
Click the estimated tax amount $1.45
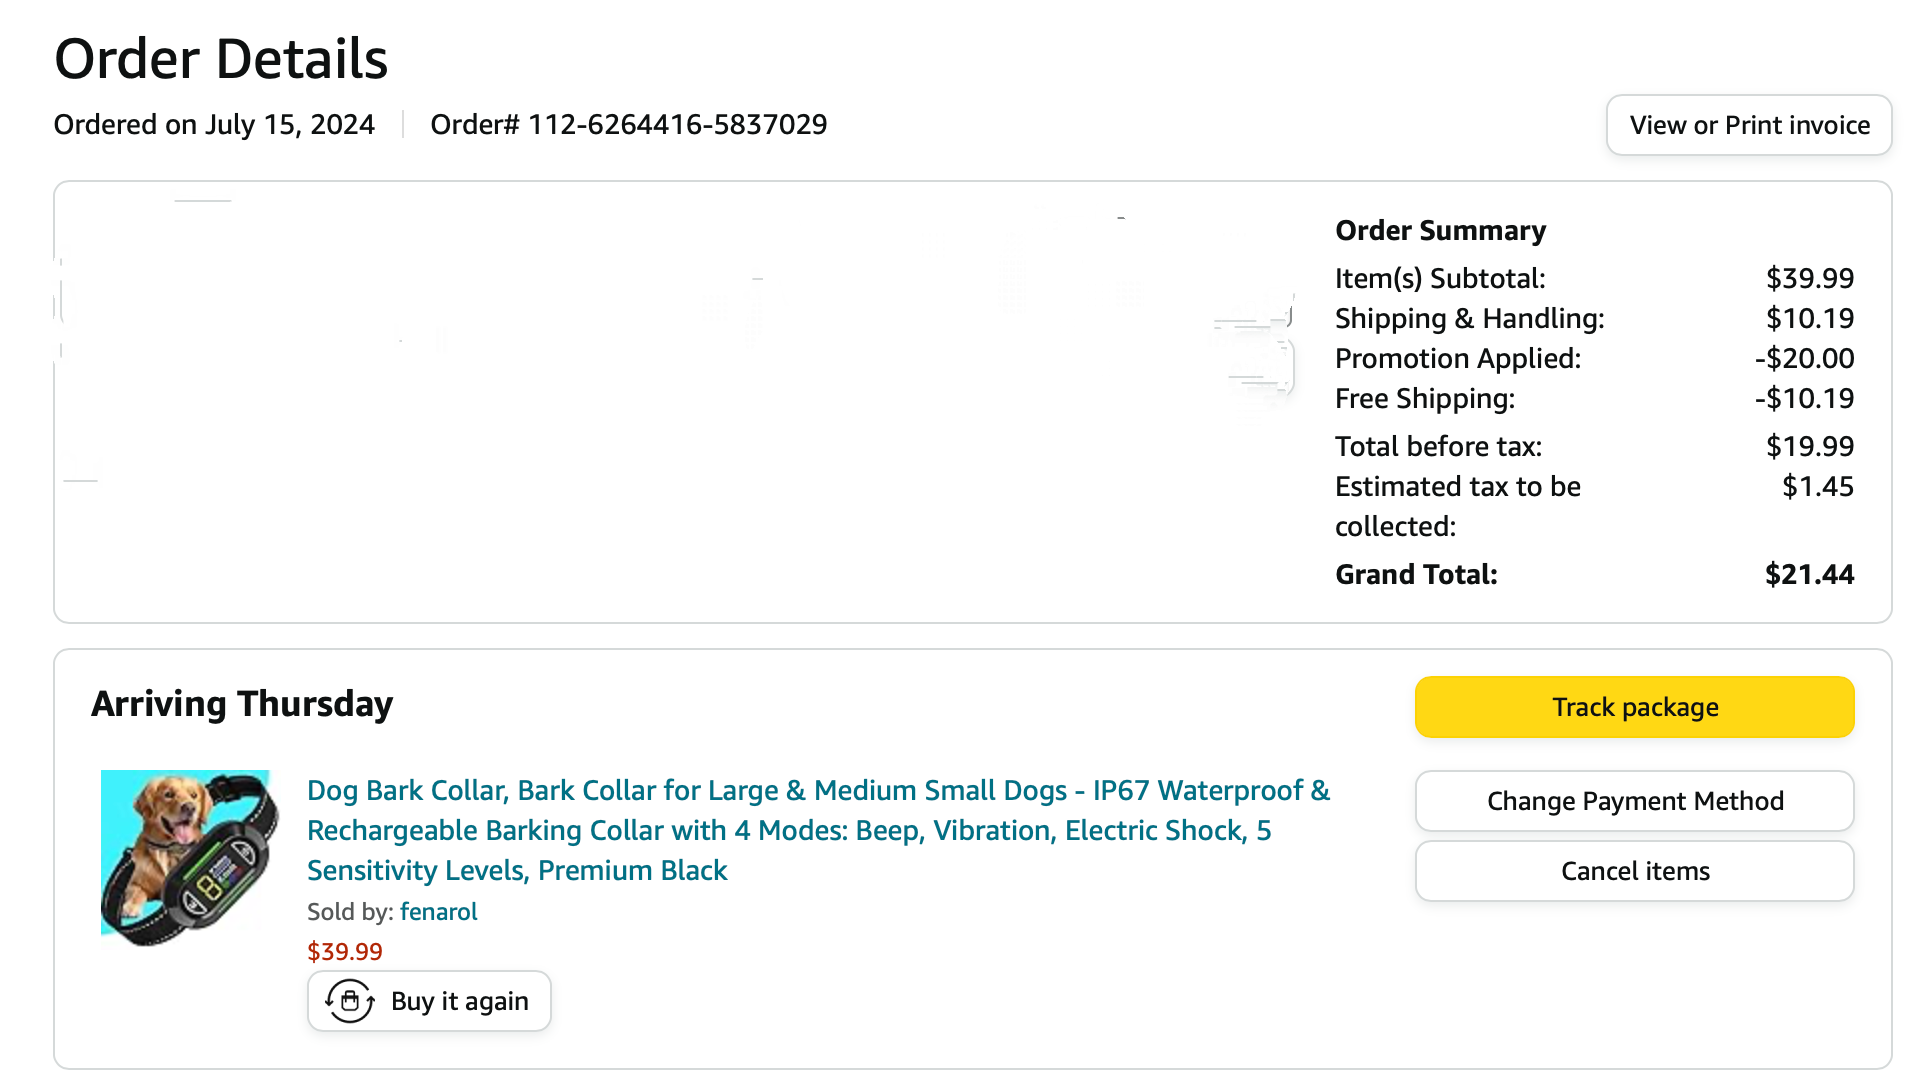pyautogui.click(x=1817, y=487)
